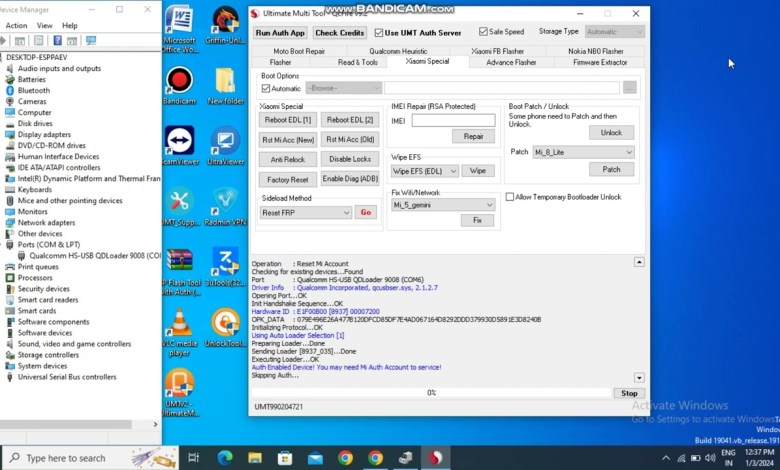Open the Bandicam desktop icon
This screenshot has height=470, width=780.
(180, 84)
